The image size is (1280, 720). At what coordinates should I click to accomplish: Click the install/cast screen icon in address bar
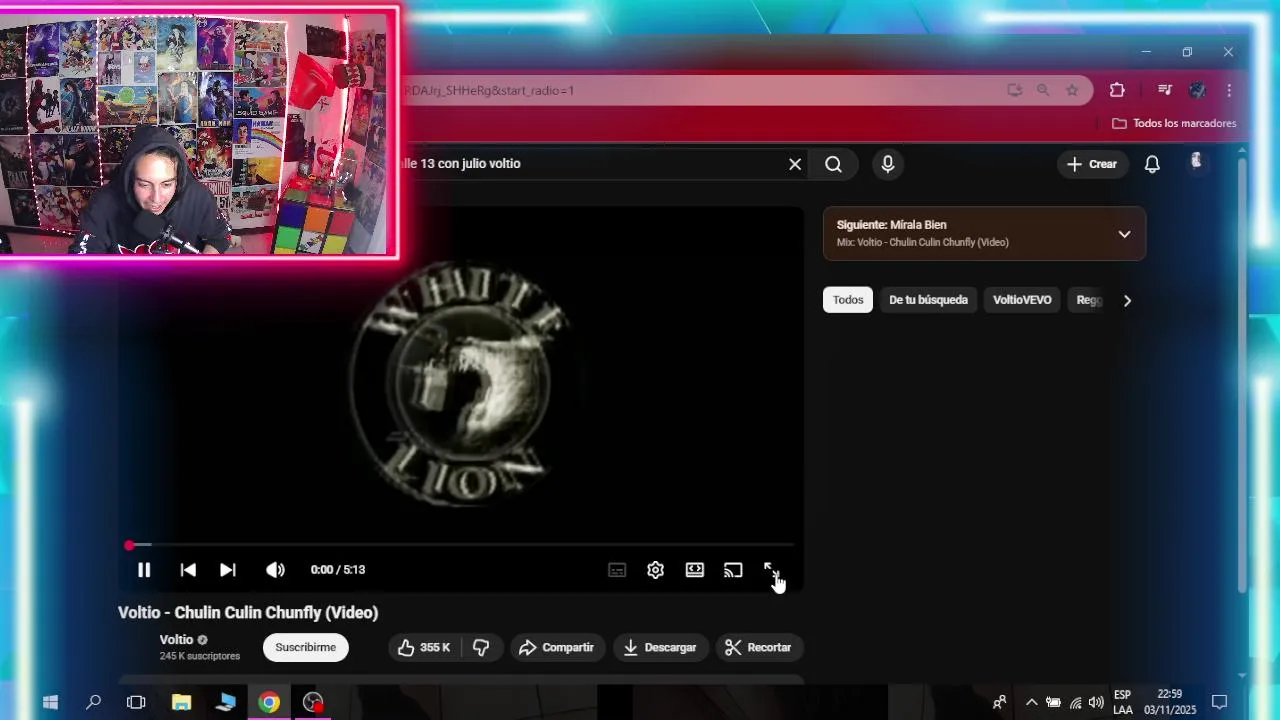[x=1015, y=90]
